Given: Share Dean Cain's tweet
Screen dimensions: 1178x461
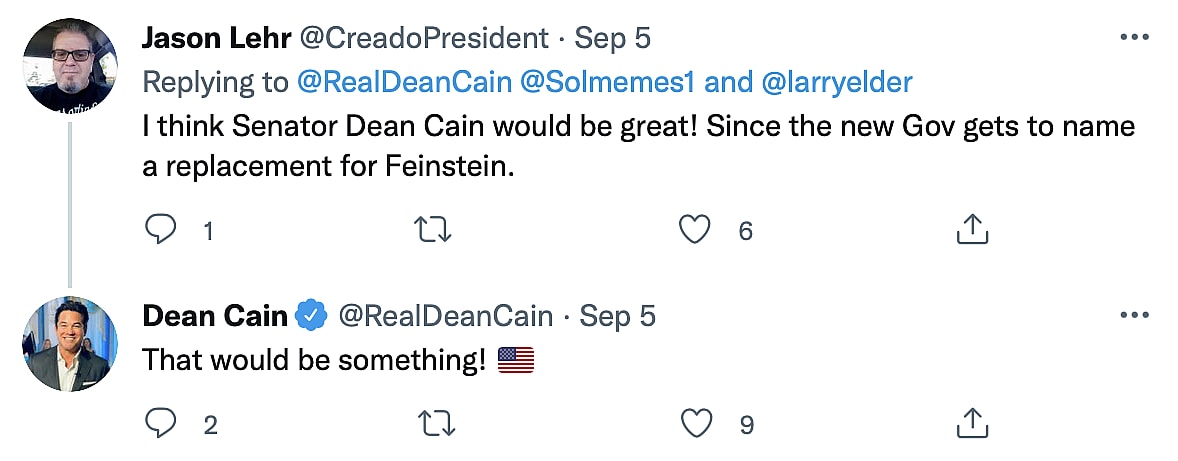Looking at the screenshot, I should (972, 424).
